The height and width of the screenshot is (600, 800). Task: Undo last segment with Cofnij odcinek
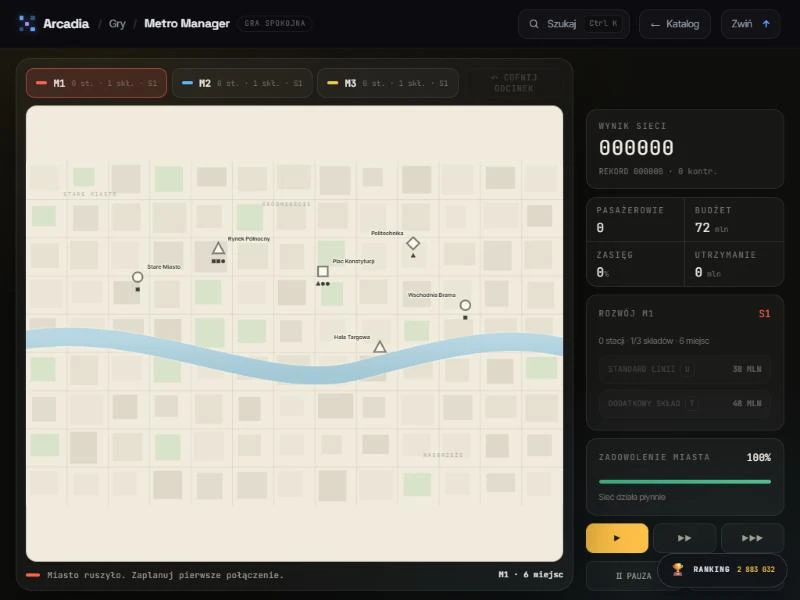[514, 83]
